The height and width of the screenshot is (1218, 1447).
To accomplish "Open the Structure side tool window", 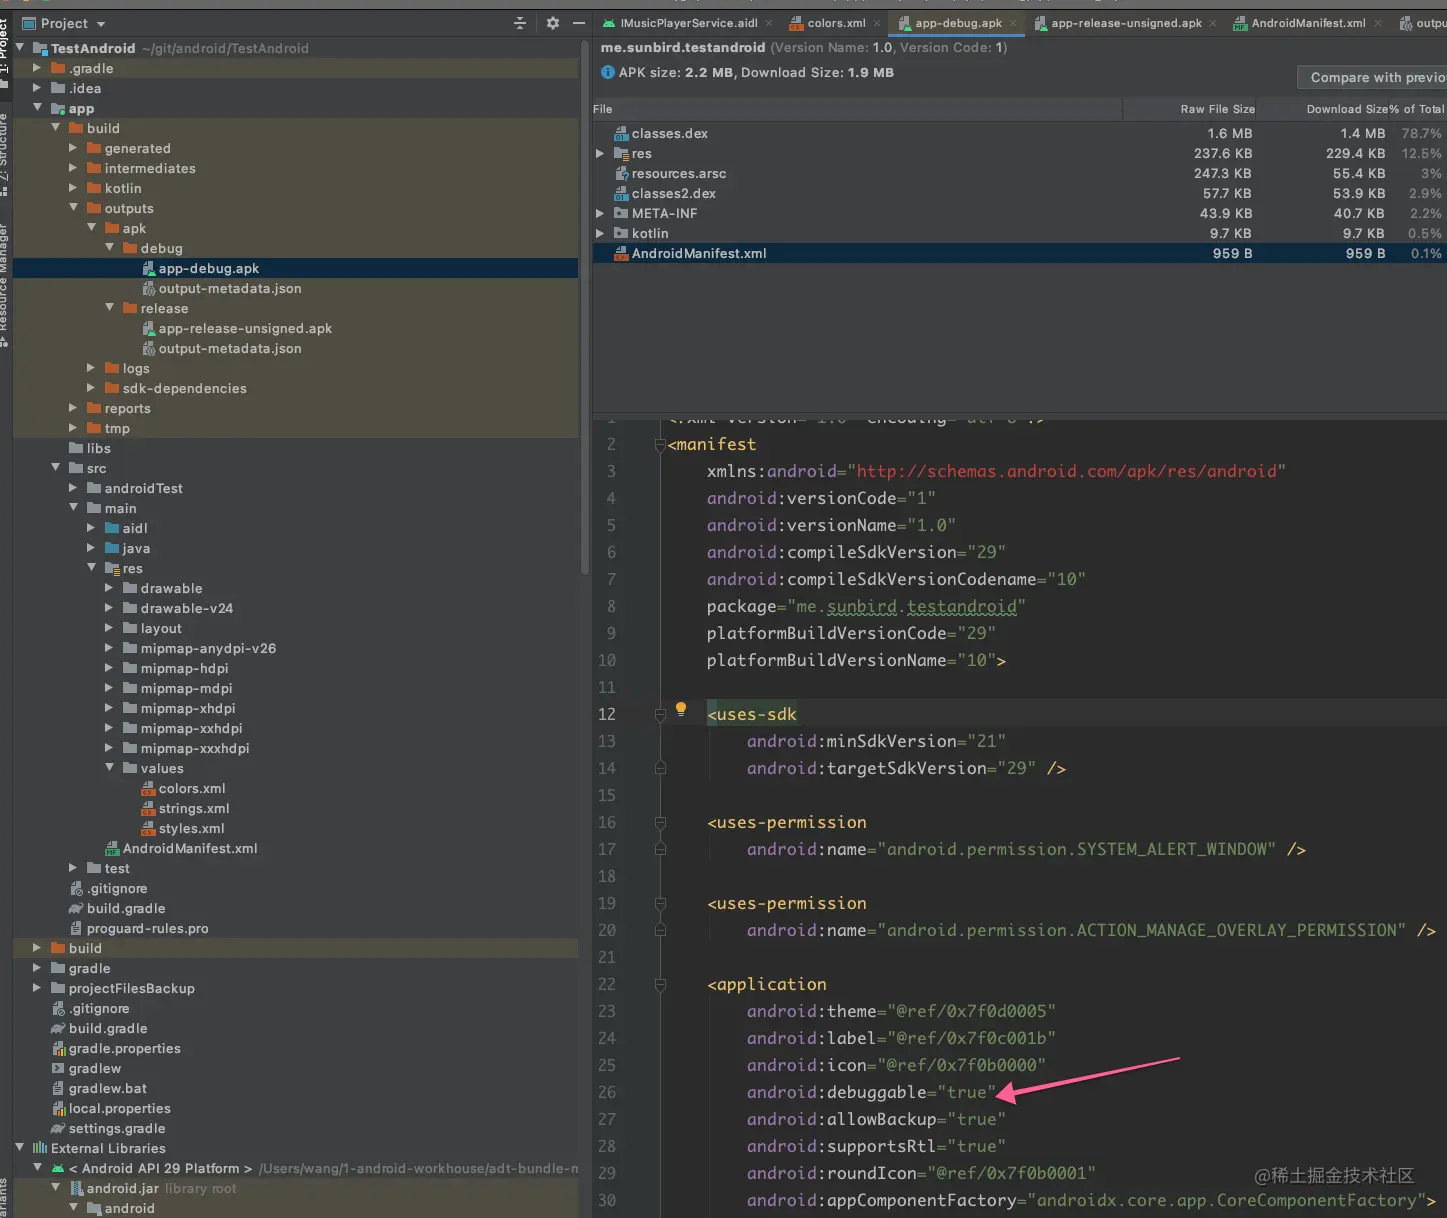I will tap(5, 155).
